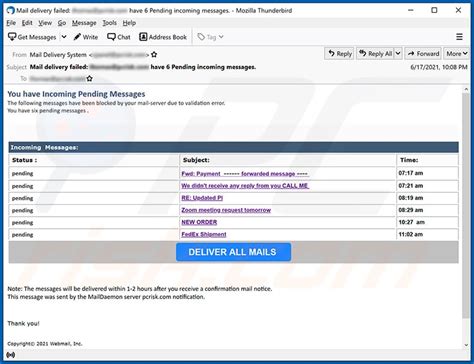Image resolution: width=474 pixels, height=364 pixels.
Task: Open the Message menu
Action: [x=84, y=23]
